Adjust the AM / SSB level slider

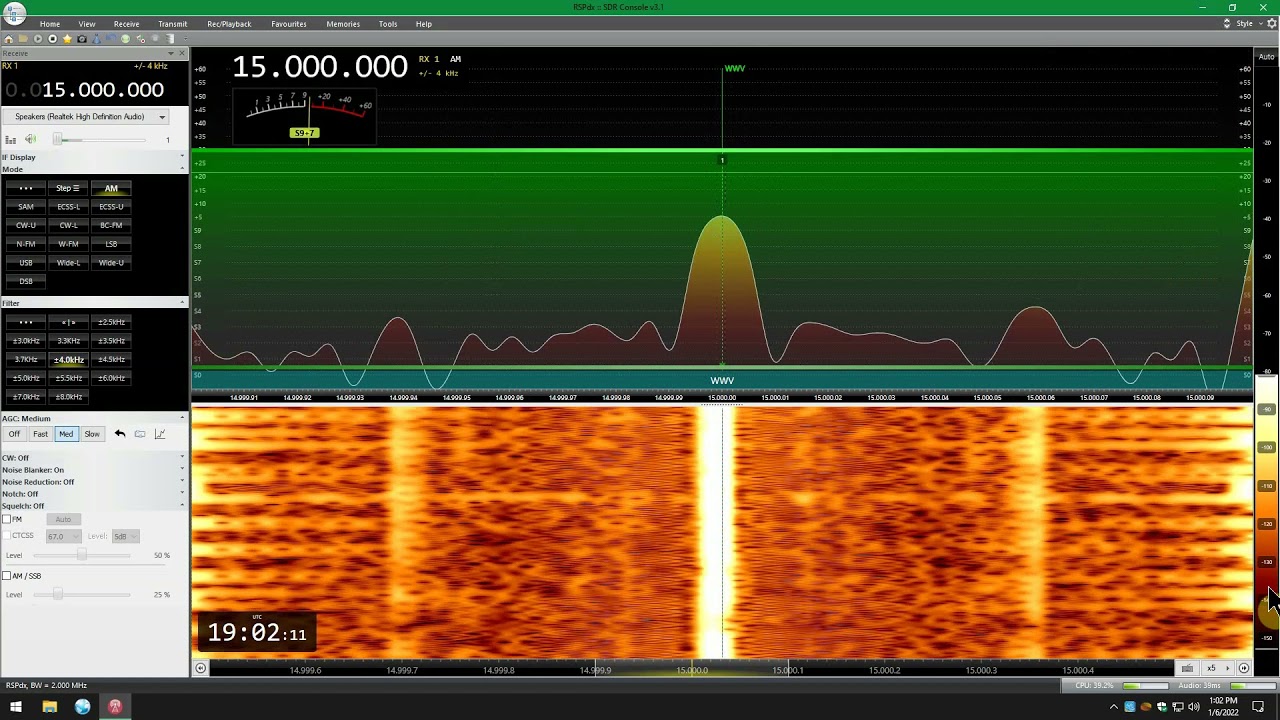click(x=82, y=595)
